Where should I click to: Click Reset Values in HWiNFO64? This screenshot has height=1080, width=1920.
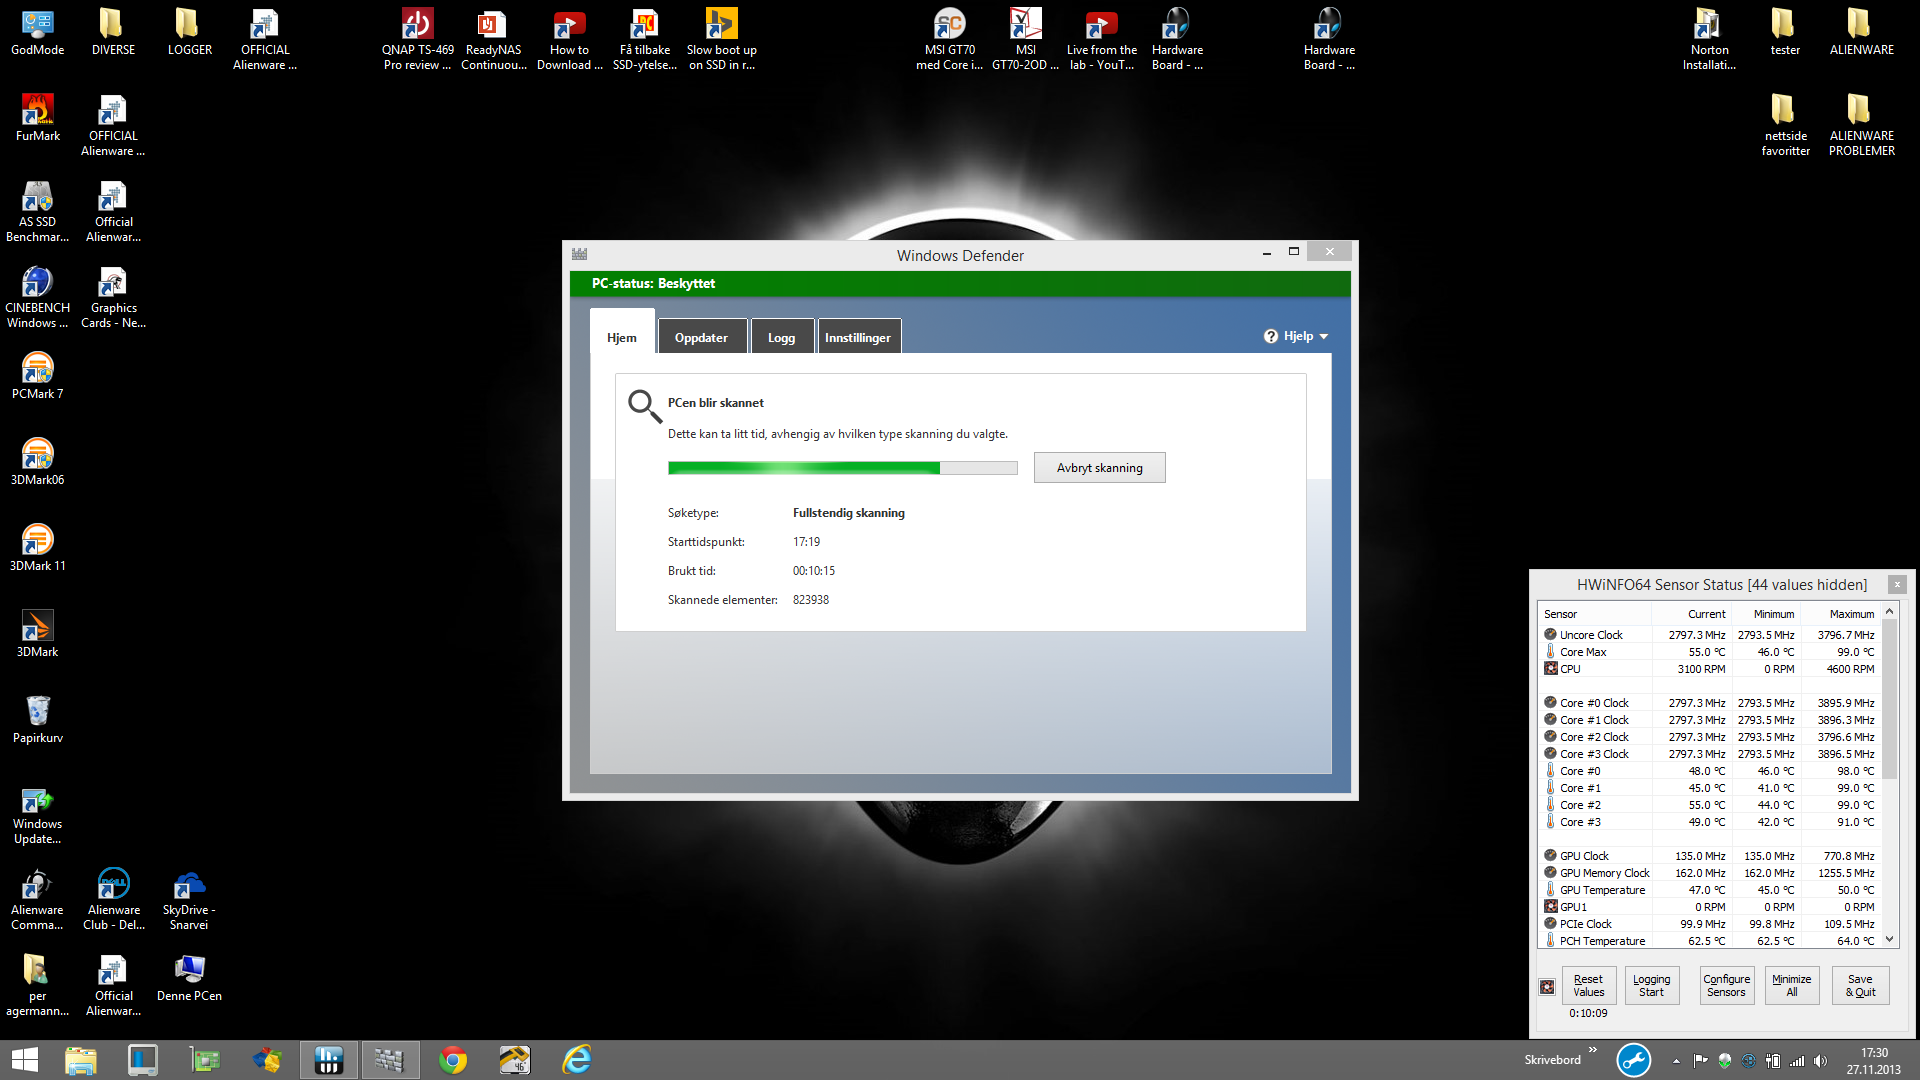click(x=1588, y=985)
